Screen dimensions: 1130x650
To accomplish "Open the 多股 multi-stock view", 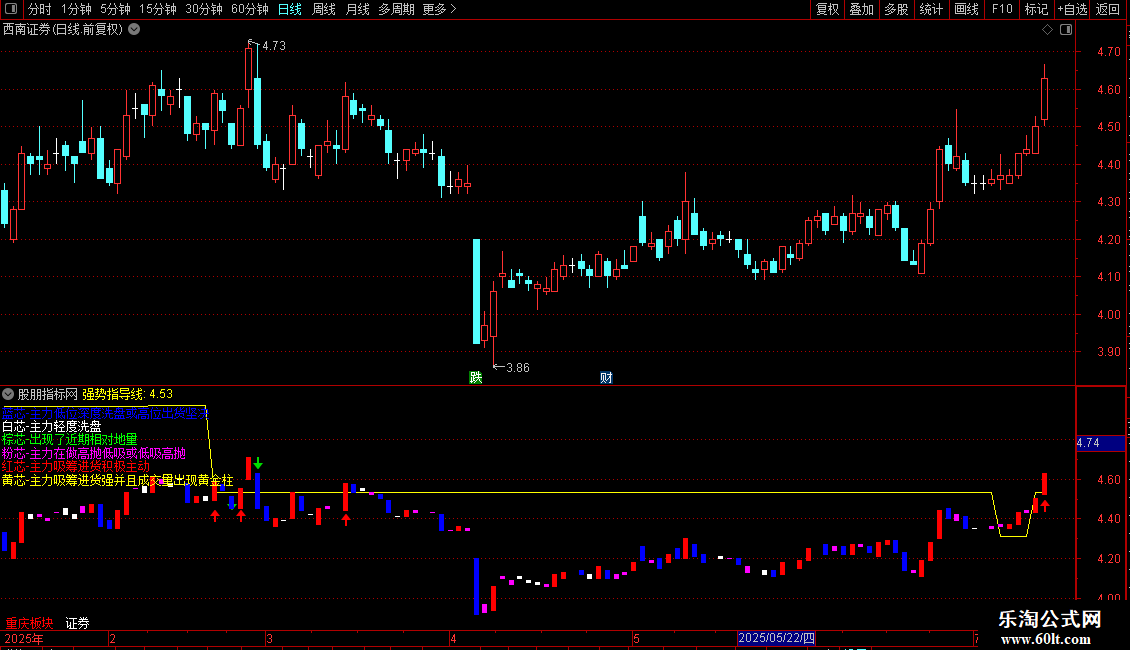I will pos(896,9).
